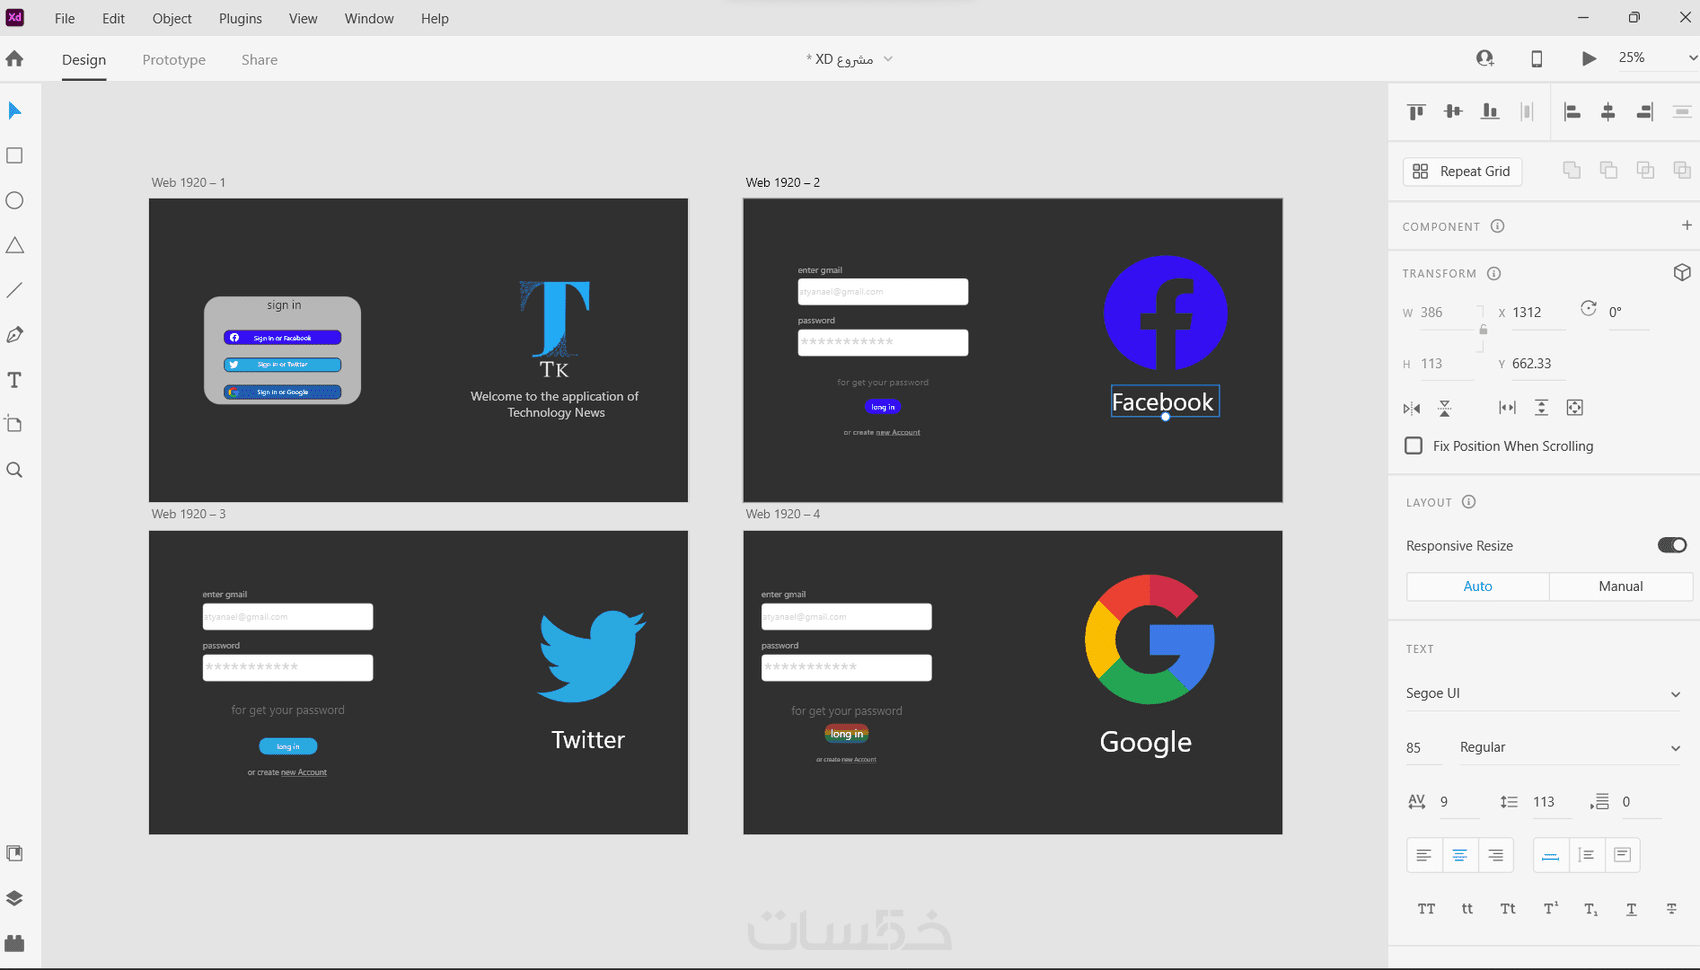Select the Polygon tool

pyautogui.click(x=15, y=246)
